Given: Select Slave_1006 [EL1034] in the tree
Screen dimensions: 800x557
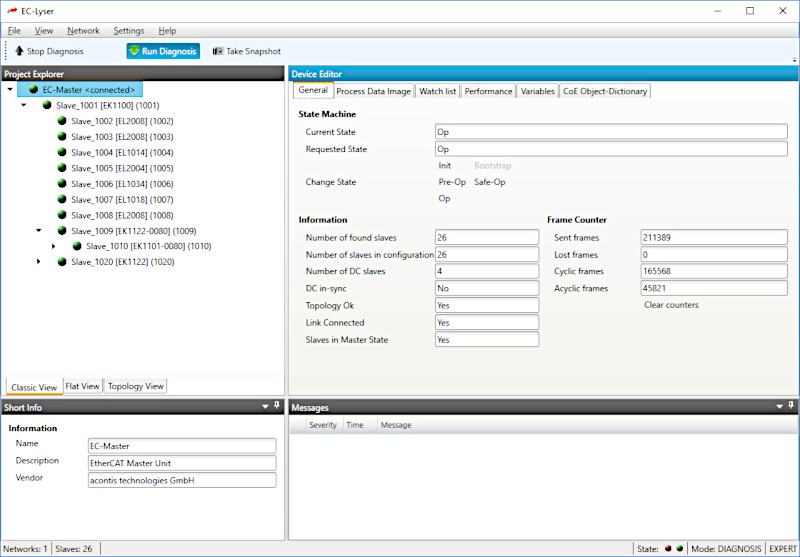Looking at the screenshot, I should coord(122,184).
